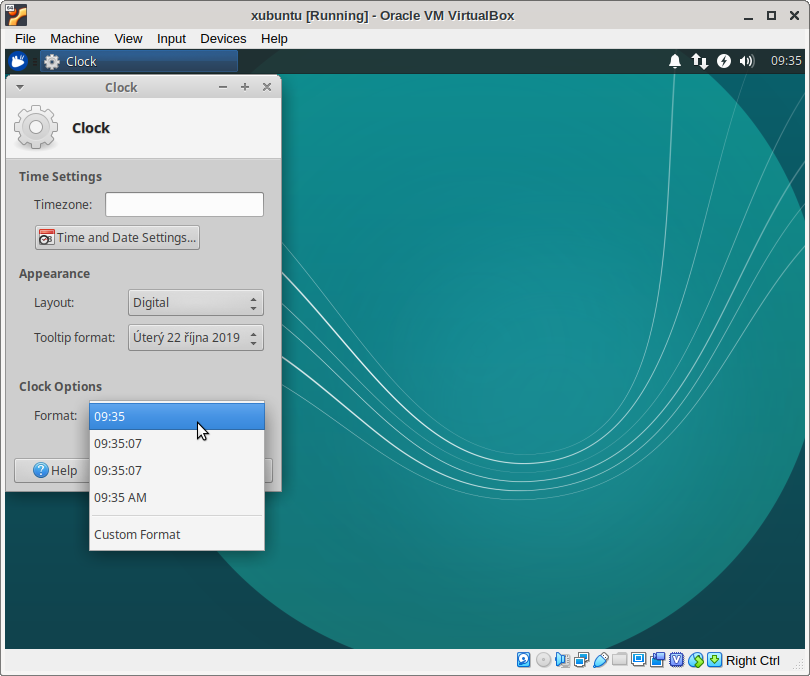Click VirtualBox audio status icon

[x=562, y=660]
